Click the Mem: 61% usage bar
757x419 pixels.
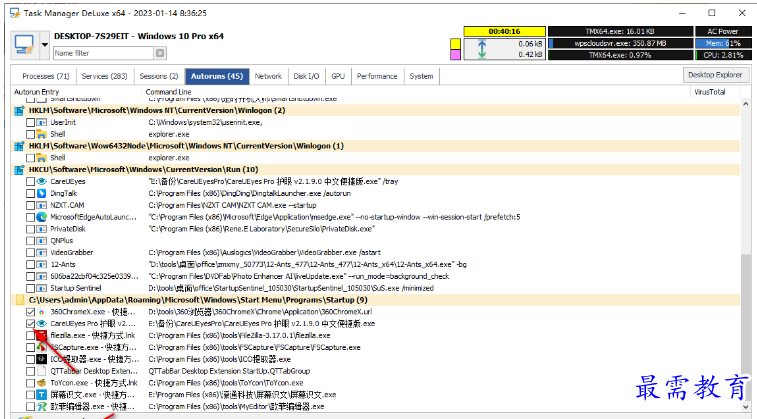pos(722,43)
